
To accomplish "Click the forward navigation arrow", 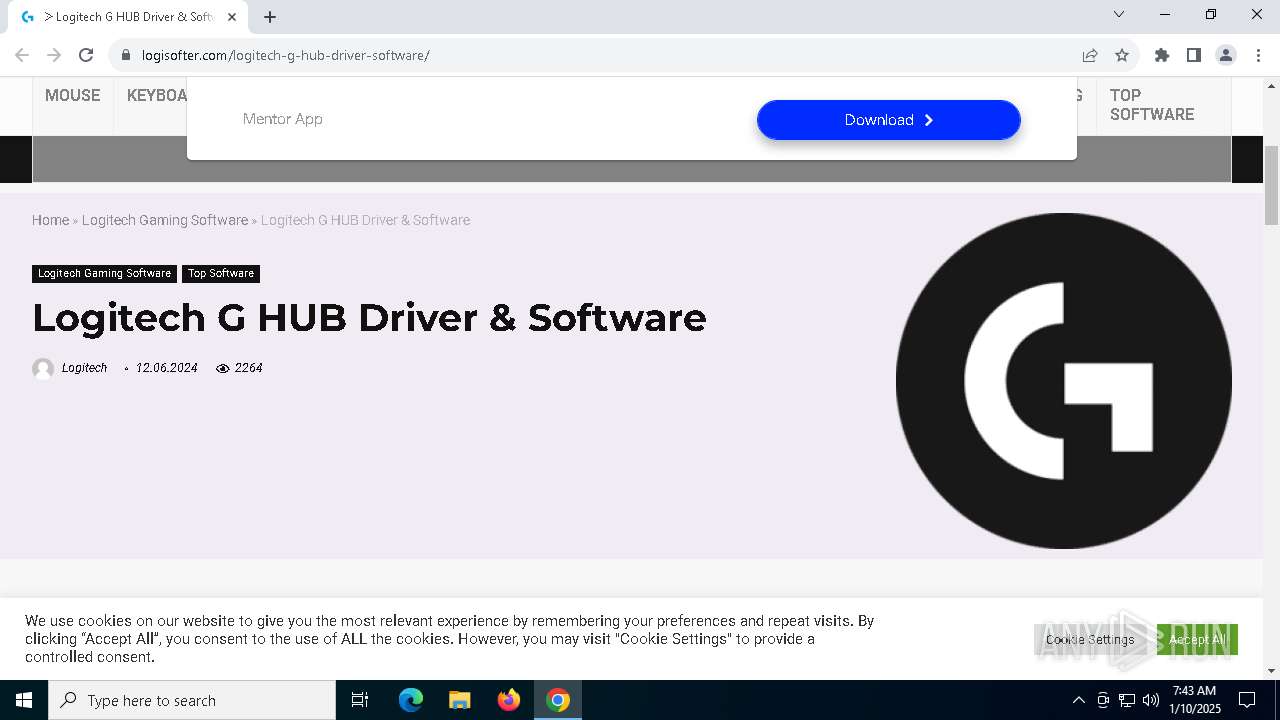I will pos(54,55).
